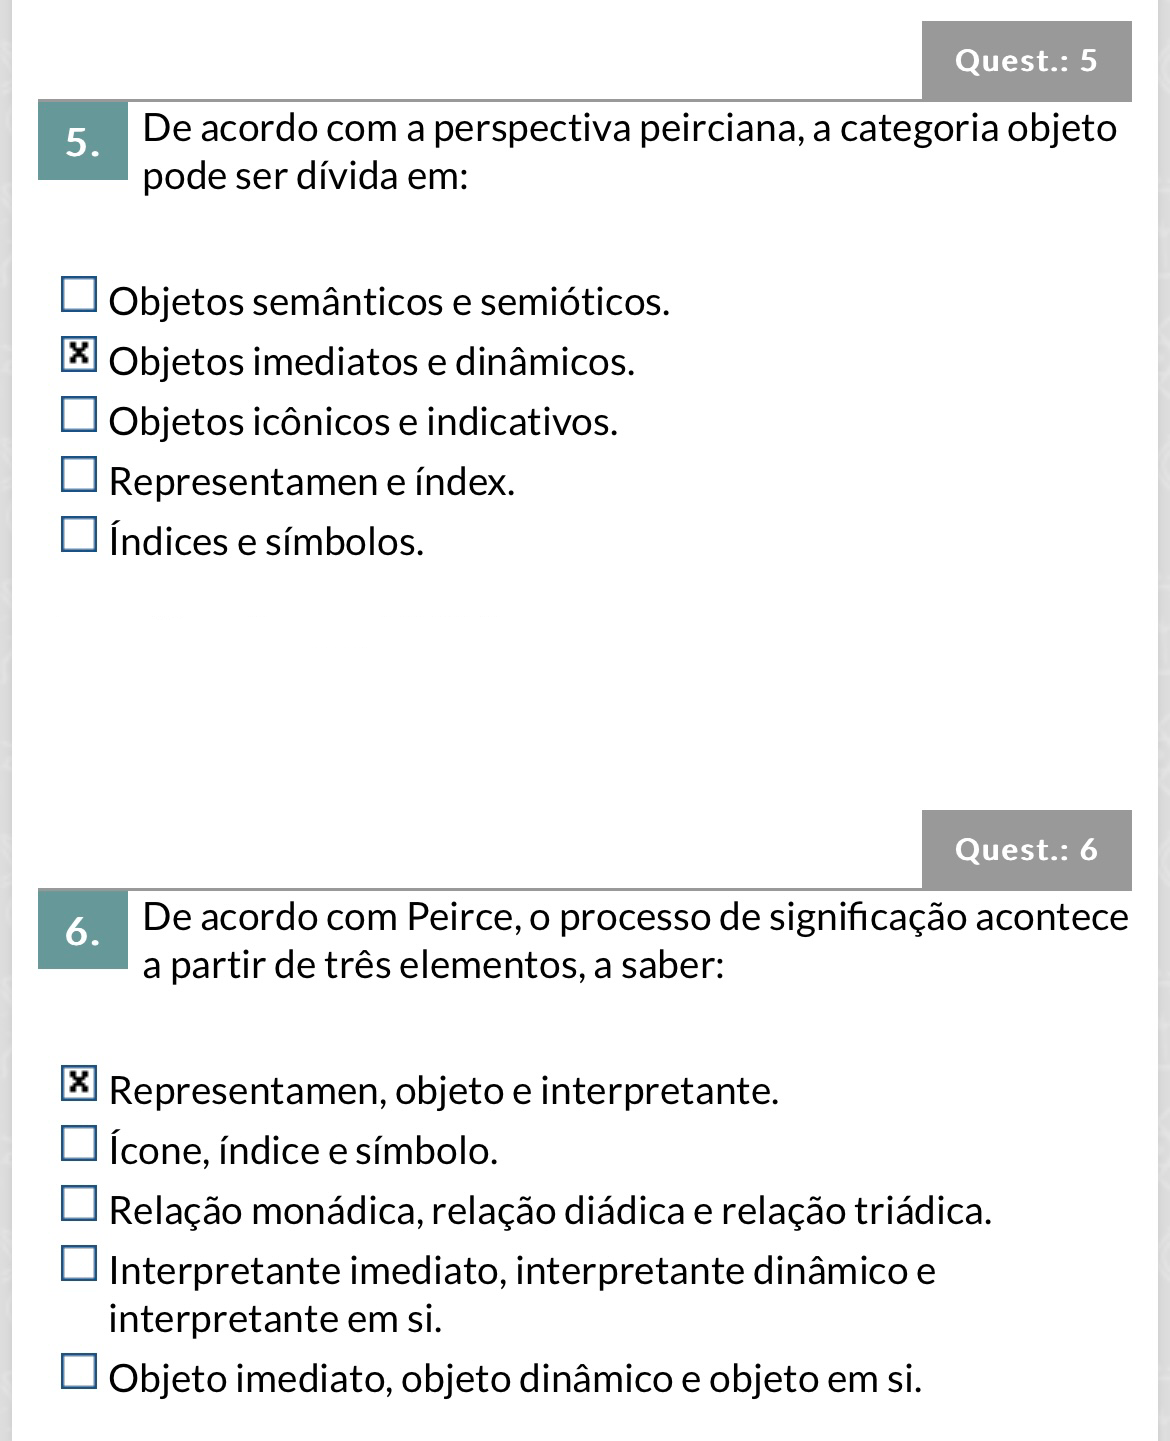The image size is (1170, 1441).
Task: Click question text about "processo de significação"
Action: click(x=635, y=941)
